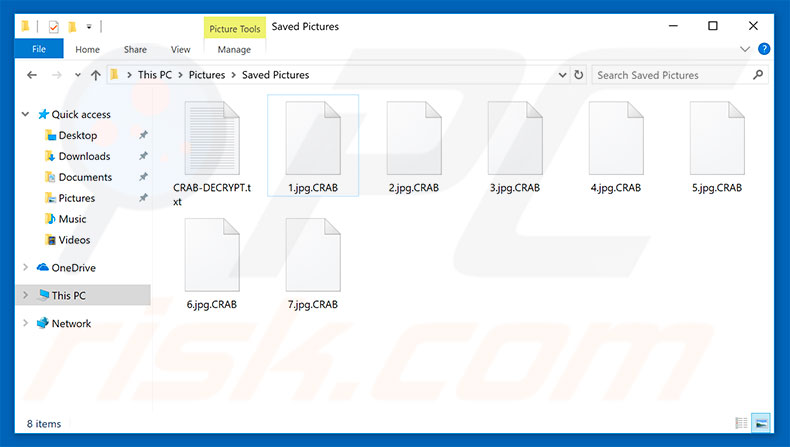Open CRAB-DECRYPT.txt file icon
Screen dimensions: 790x447
(x=212, y=140)
